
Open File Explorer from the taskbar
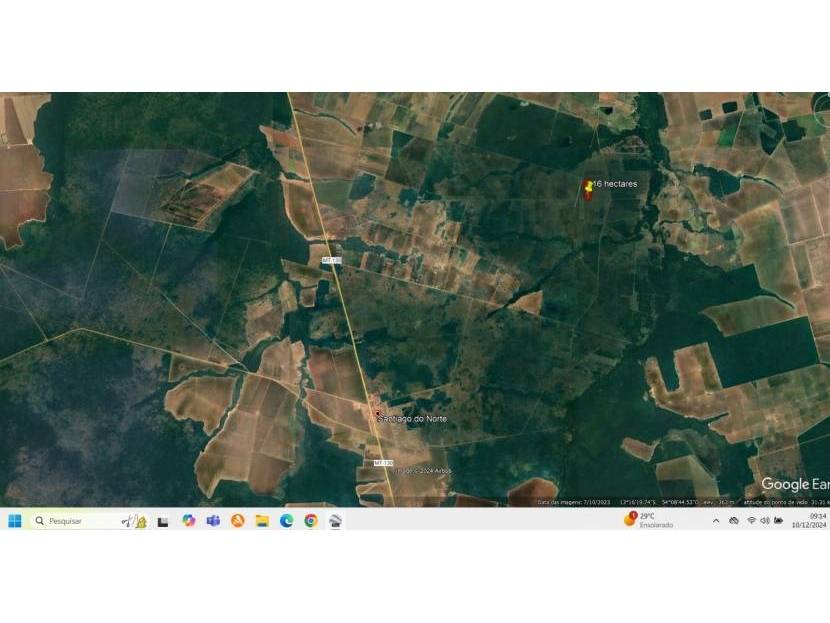(x=262, y=521)
